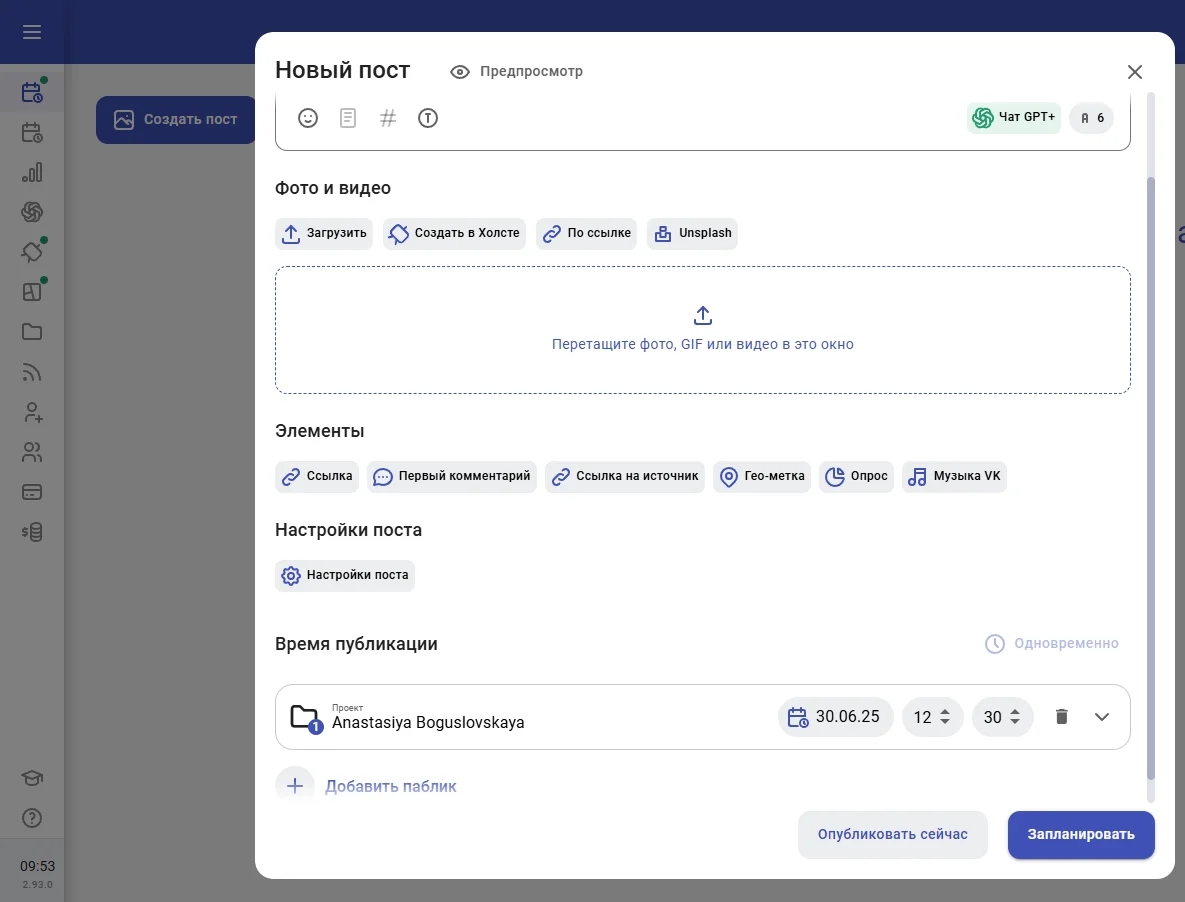1185x902 pixels.
Task: Open the circled T text formatting icon
Action: click(x=428, y=118)
